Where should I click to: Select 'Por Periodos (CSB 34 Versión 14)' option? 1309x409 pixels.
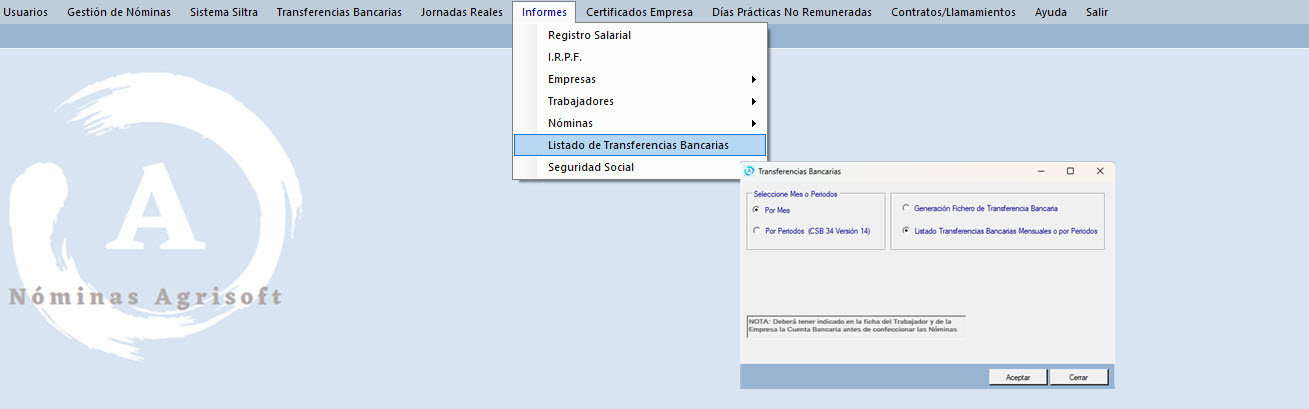coord(756,231)
